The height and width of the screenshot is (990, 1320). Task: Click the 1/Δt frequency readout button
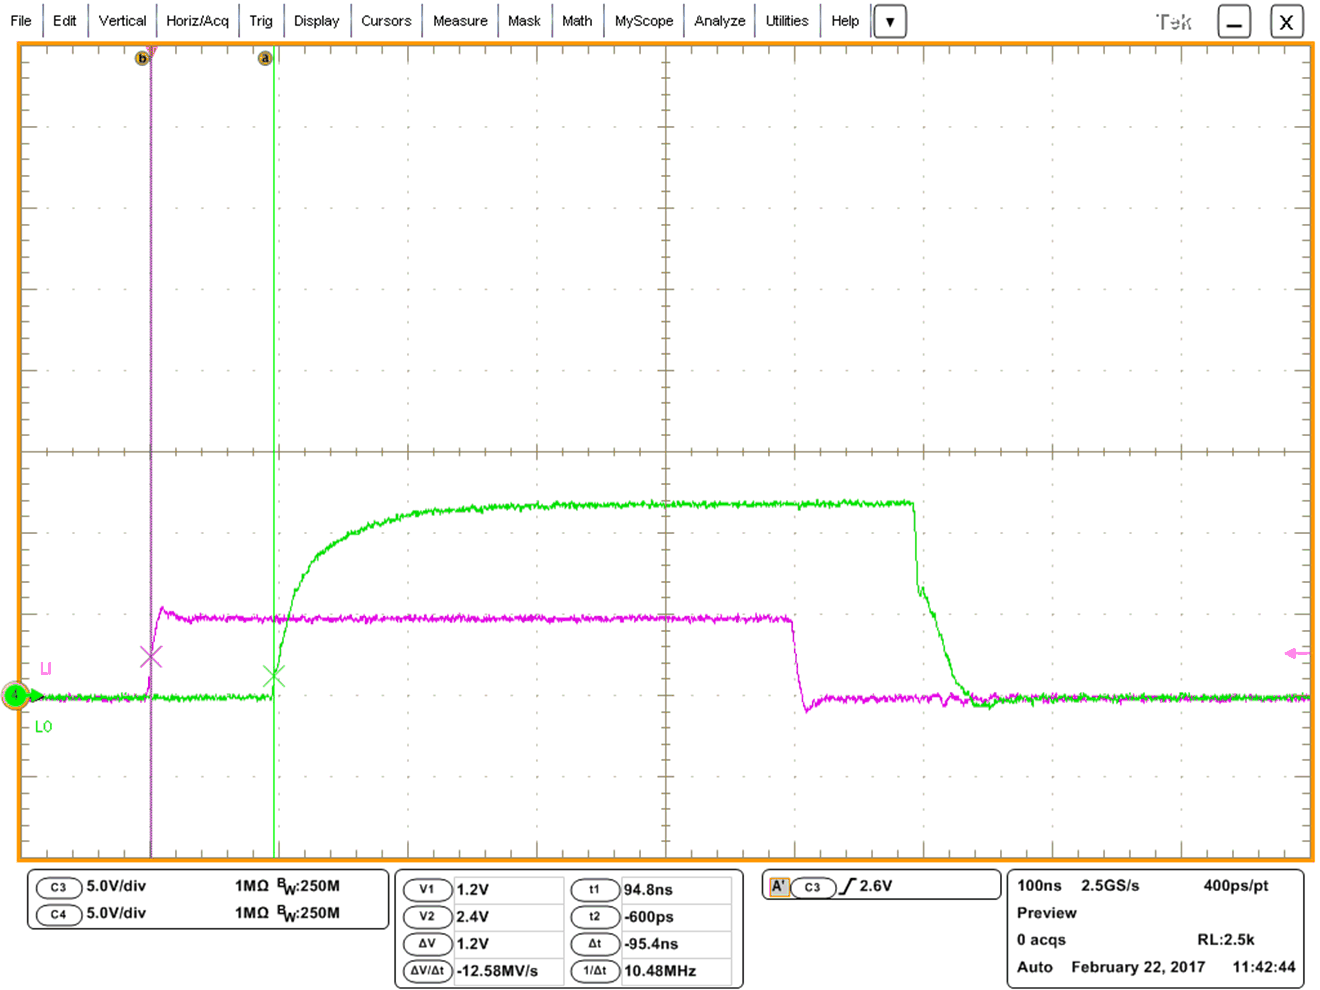click(x=595, y=969)
